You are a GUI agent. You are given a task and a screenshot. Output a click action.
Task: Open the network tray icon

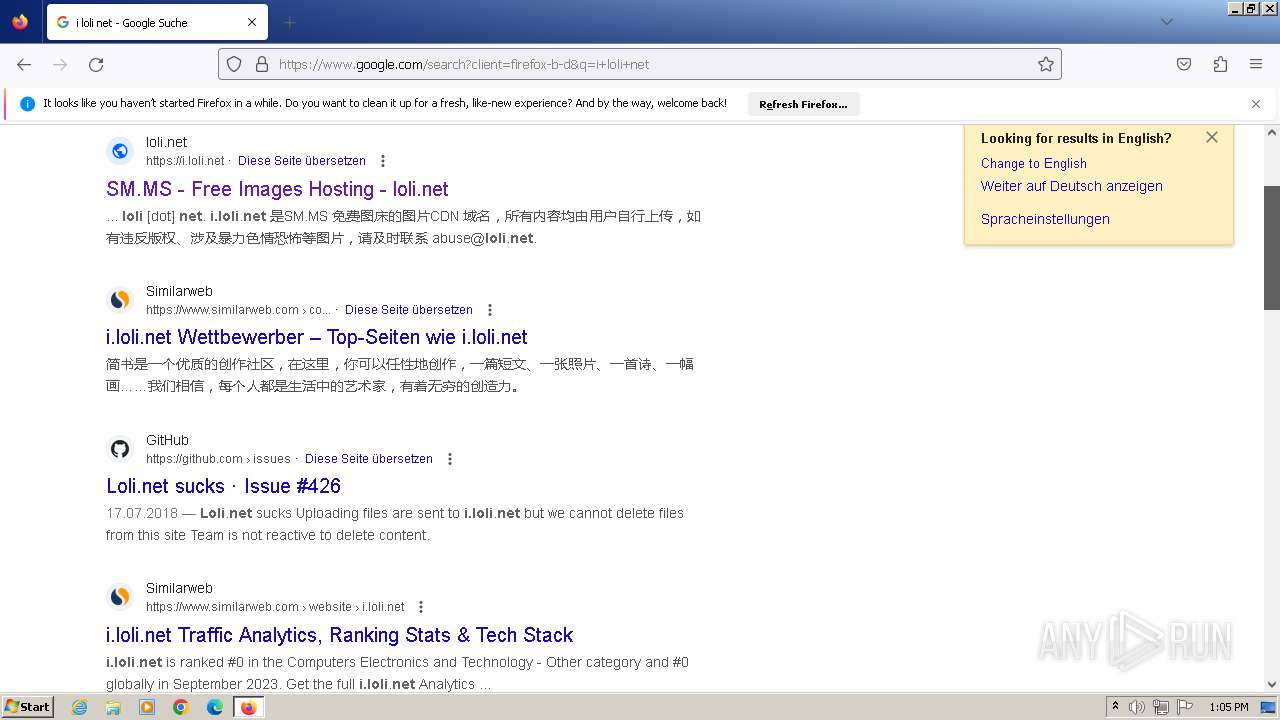point(1161,707)
